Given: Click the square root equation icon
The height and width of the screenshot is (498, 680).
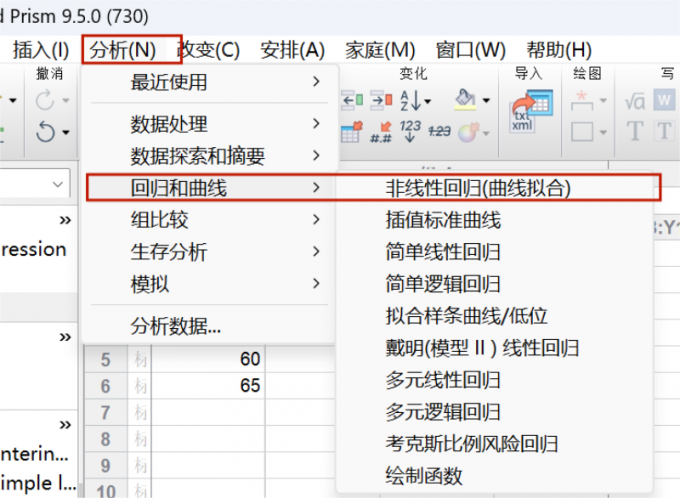Looking at the screenshot, I should click(635, 101).
